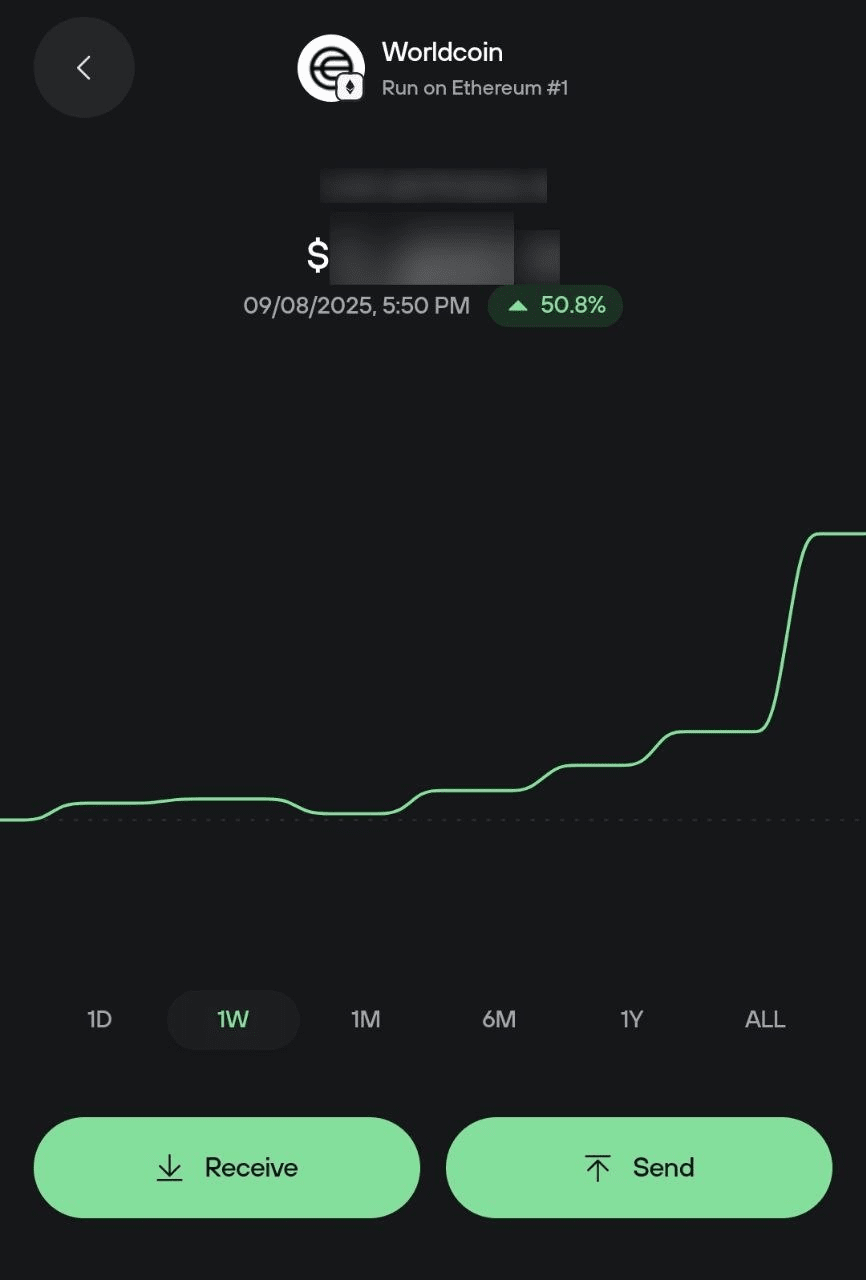Show the 6M price history

[499, 1020]
